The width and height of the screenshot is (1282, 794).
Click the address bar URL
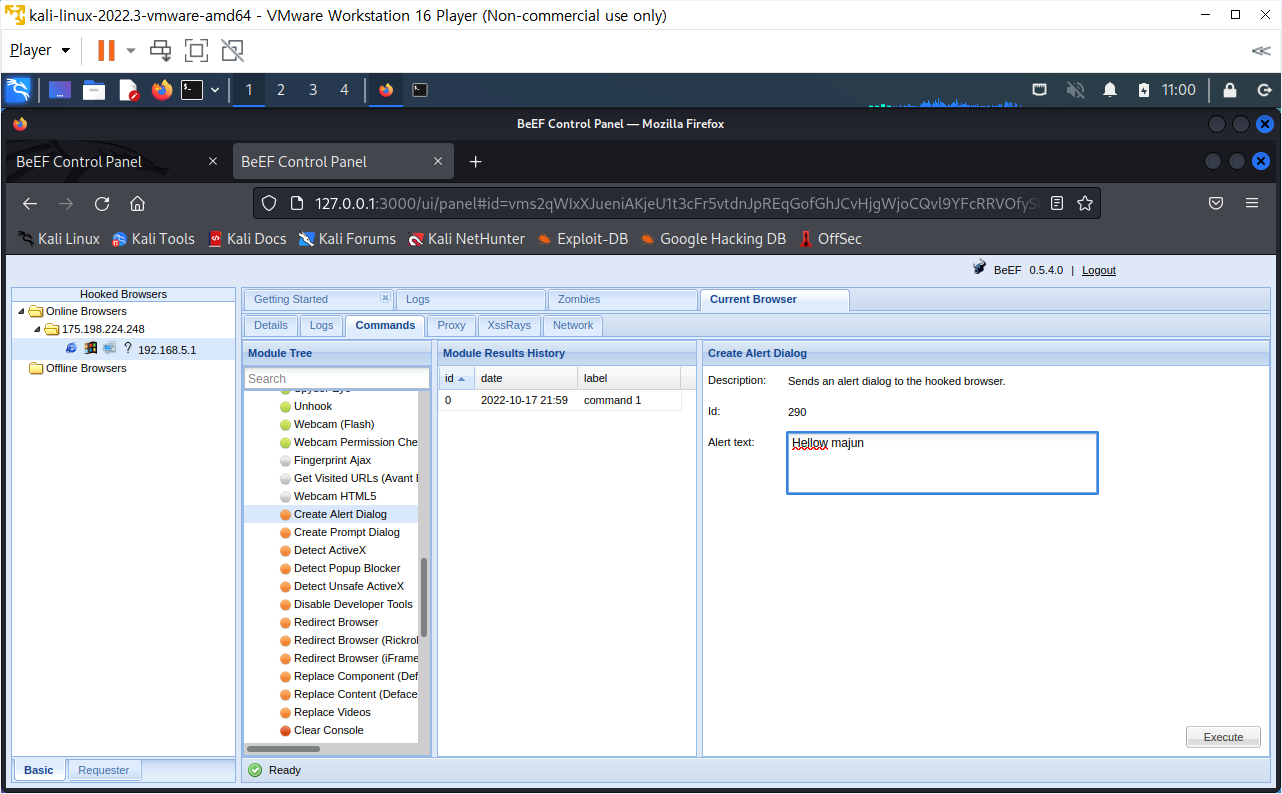coord(676,203)
